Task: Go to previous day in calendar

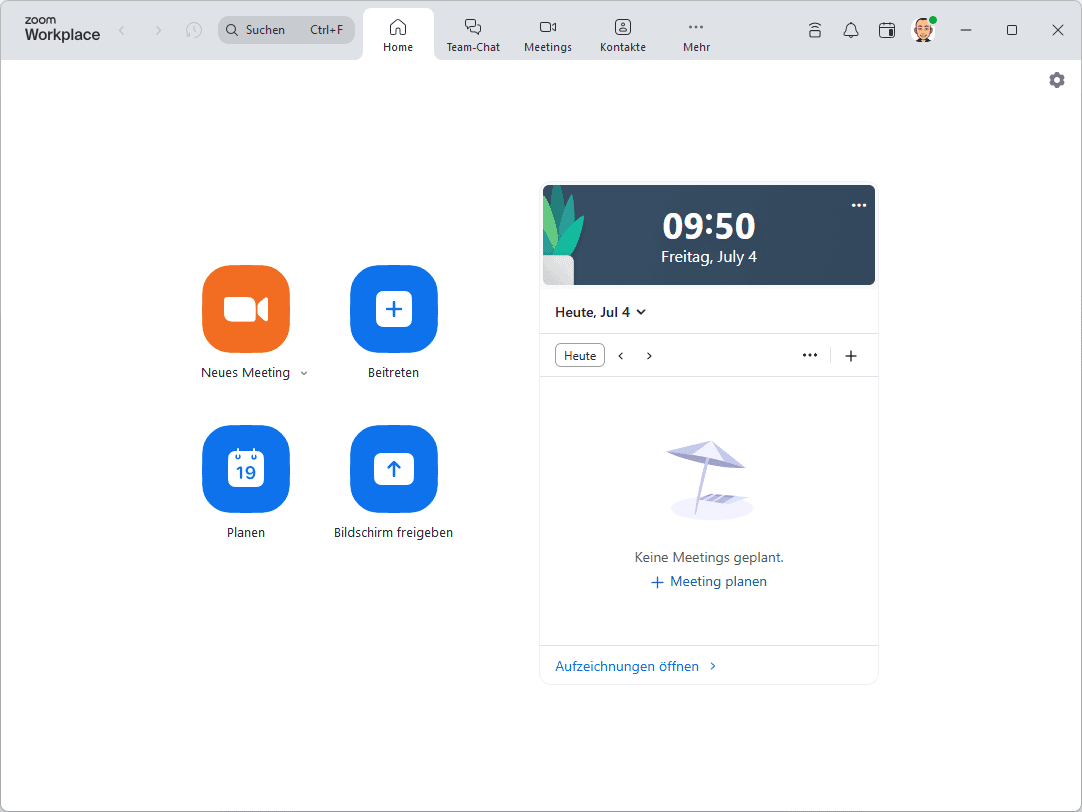Action: [x=620, y=356]
